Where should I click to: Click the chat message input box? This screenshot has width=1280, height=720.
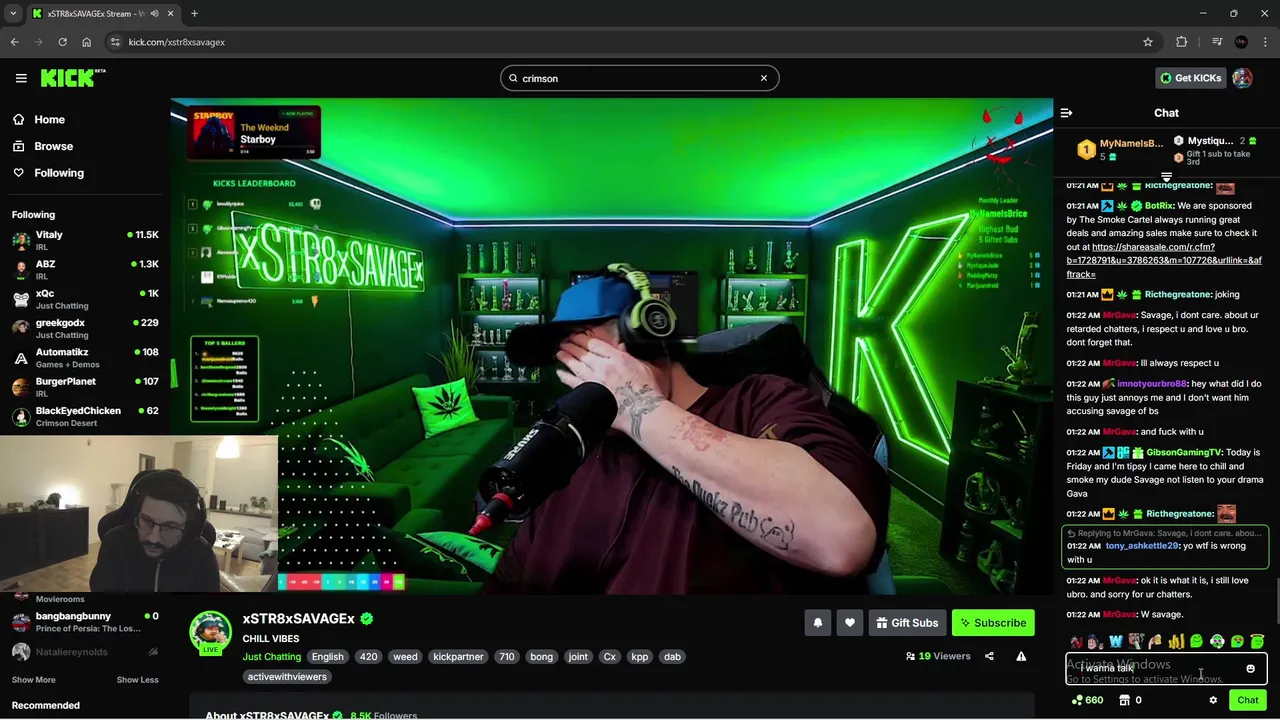(1166, 669)
